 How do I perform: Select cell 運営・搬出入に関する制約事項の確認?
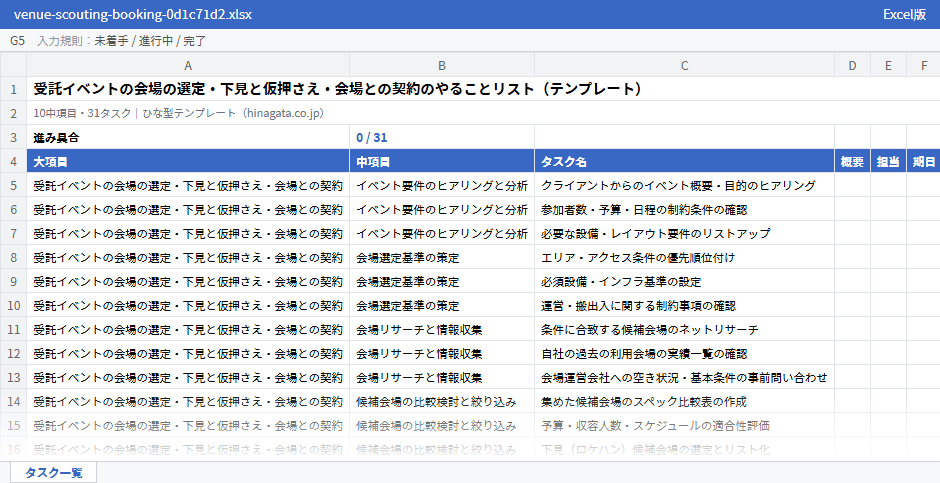click(685, 305)
